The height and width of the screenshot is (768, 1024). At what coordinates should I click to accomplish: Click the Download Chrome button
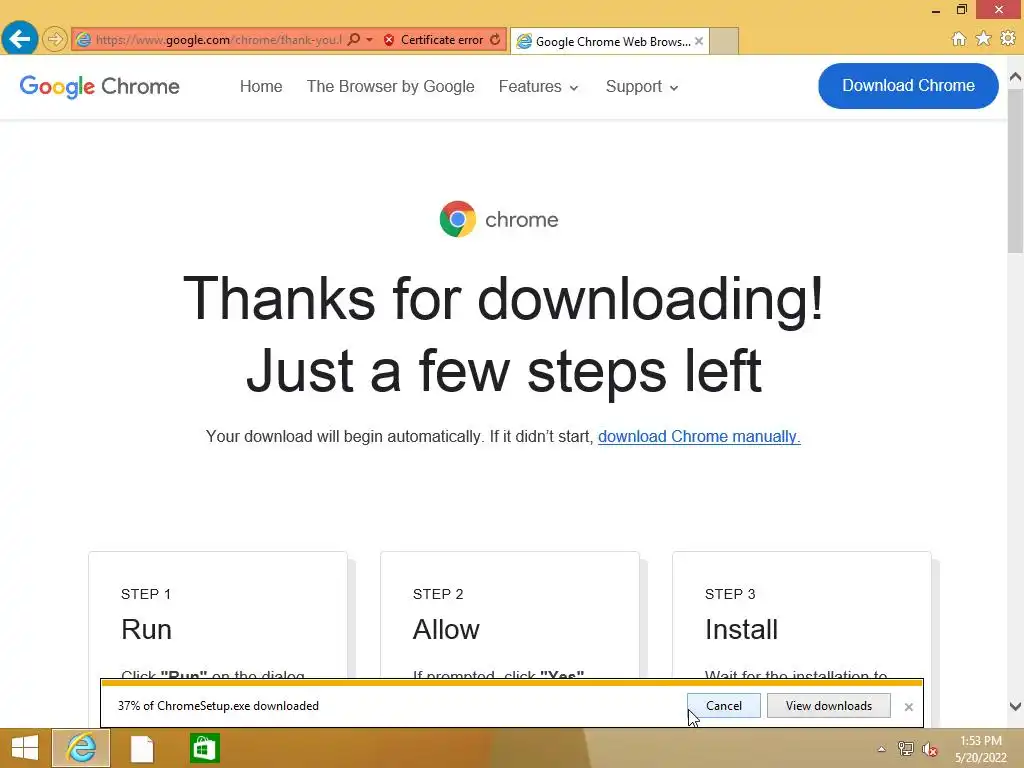pyautogui.click(x=908, y=86)
